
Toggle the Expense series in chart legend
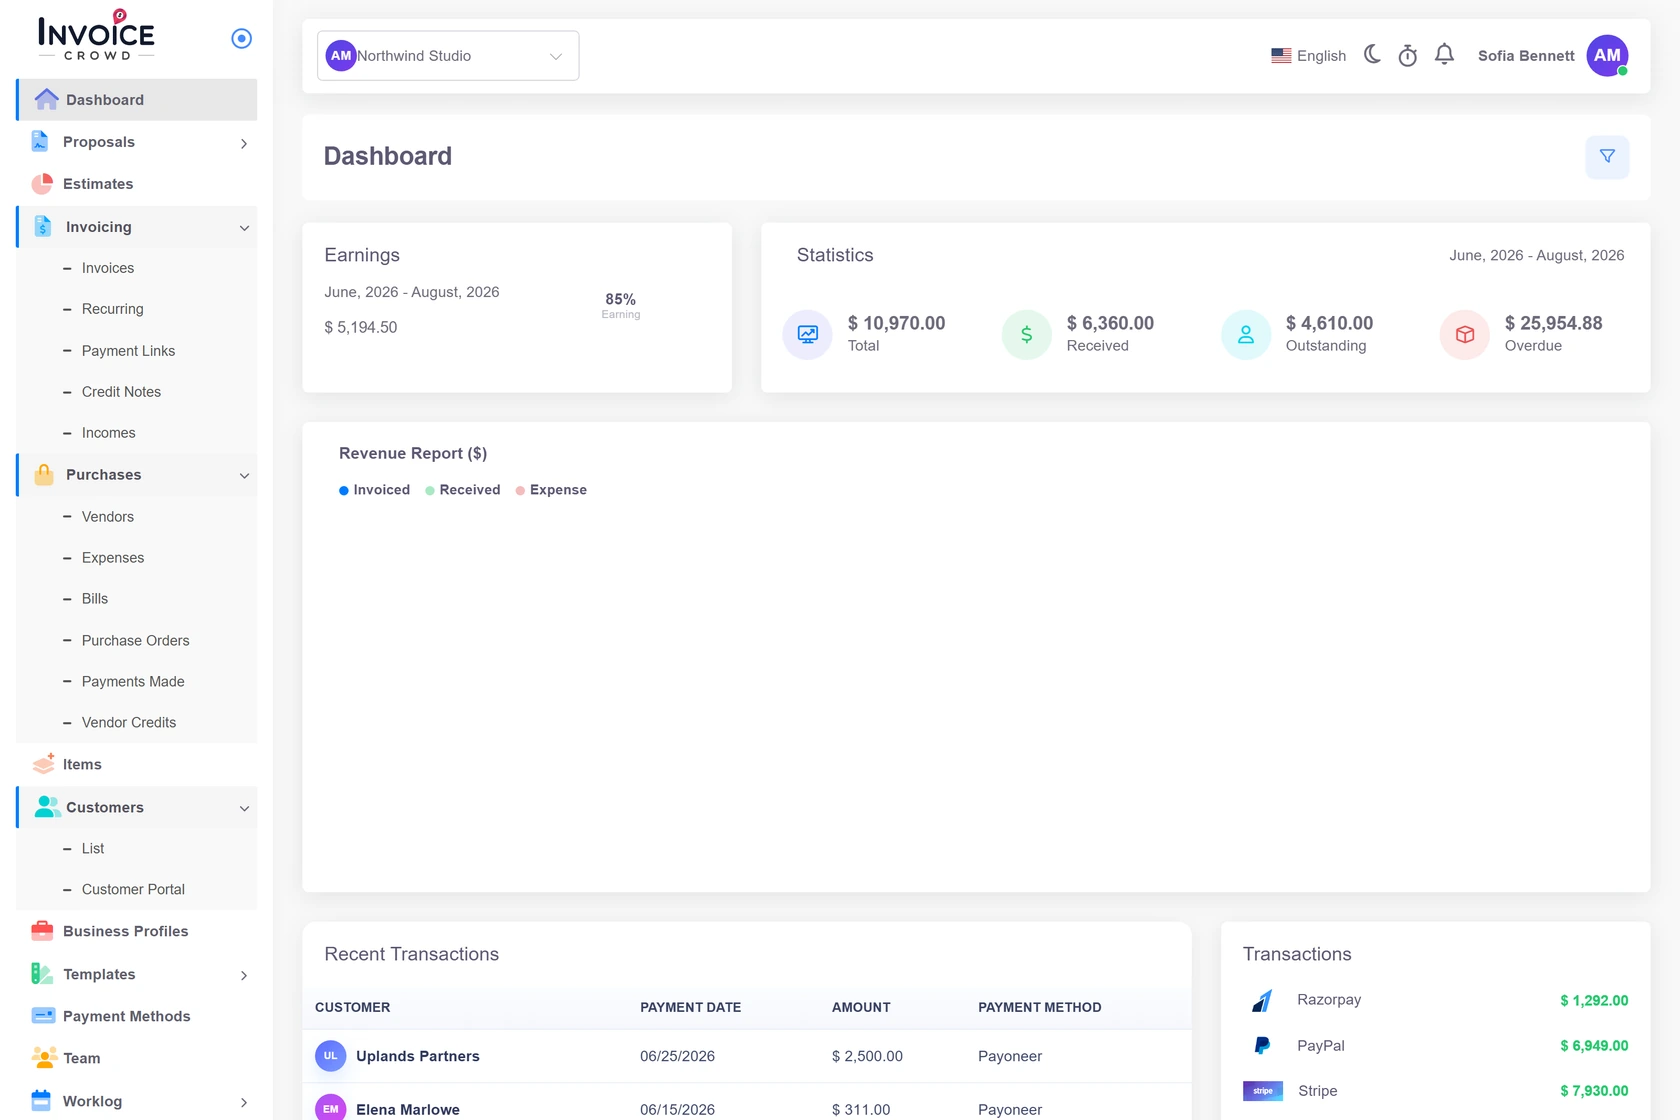(x=551, y=490)
